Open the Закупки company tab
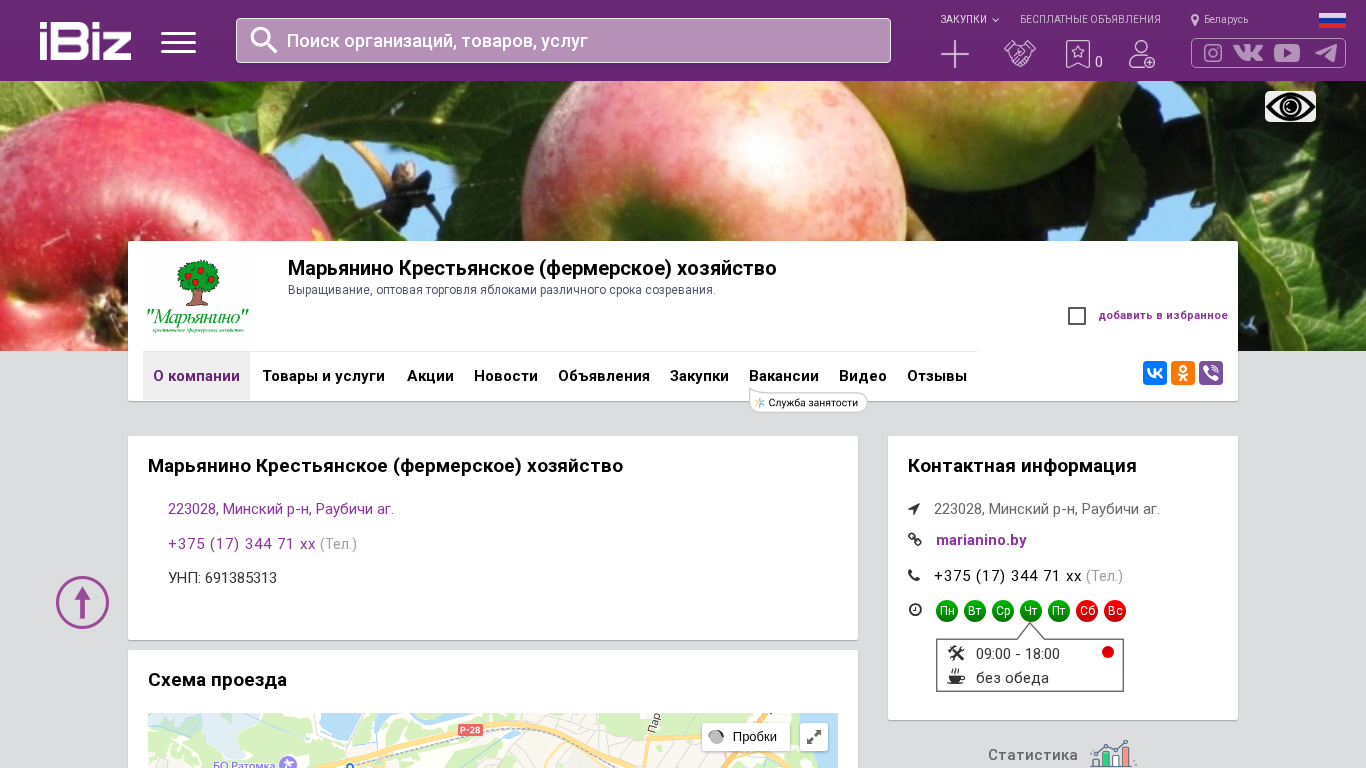This screenshot has width=1366, height=768. [699, 376]
